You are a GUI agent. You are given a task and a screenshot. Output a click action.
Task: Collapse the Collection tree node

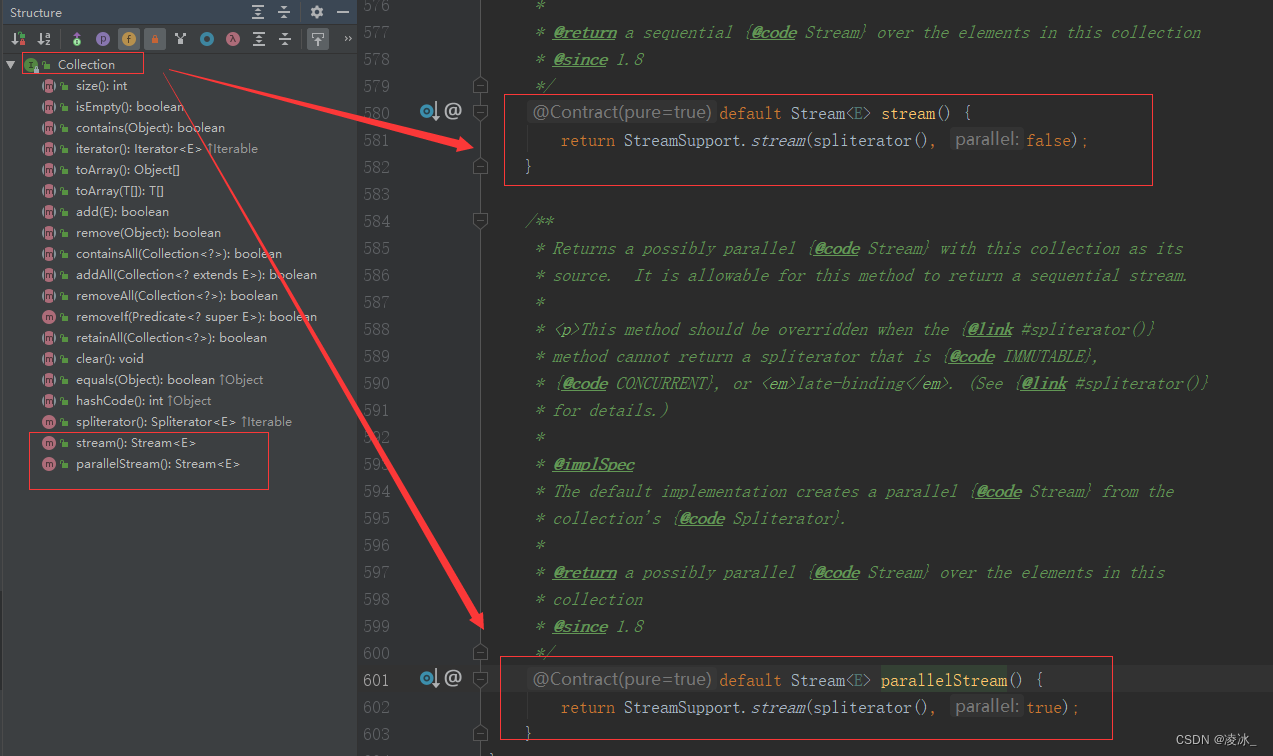tap(10, 62)
